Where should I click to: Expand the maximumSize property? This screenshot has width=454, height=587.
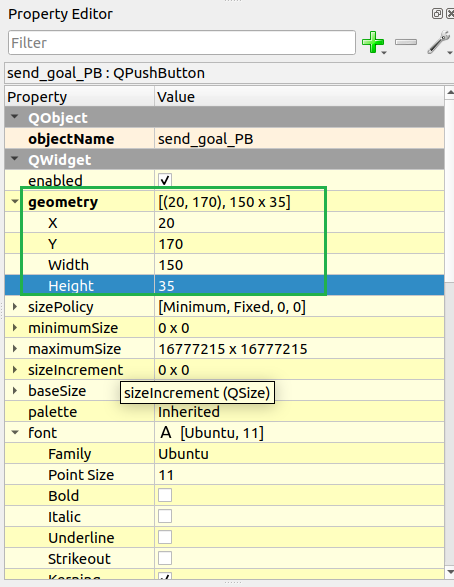pyautogui.click(x=15, y=349)
